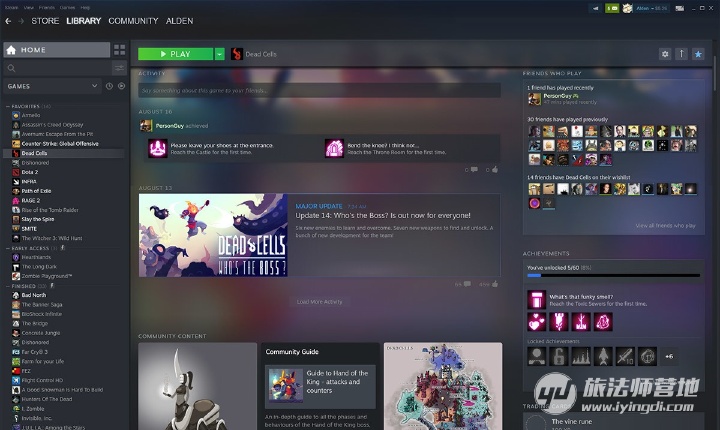Open advanced filter icon next to search
Screen dimensions: 720x430
120,68
